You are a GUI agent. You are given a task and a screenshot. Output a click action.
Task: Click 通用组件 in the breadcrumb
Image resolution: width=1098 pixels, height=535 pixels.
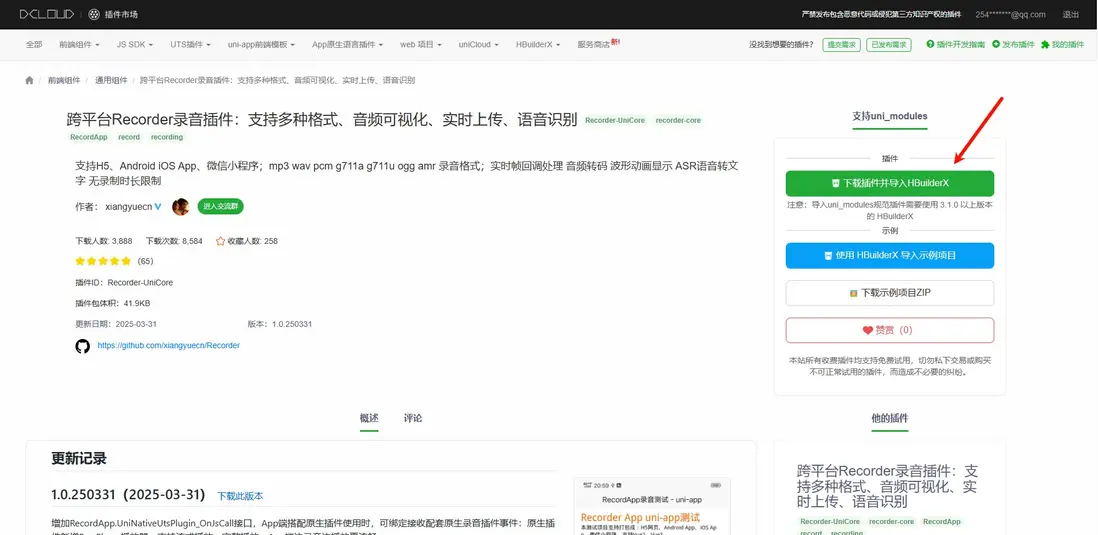point(111,81)
